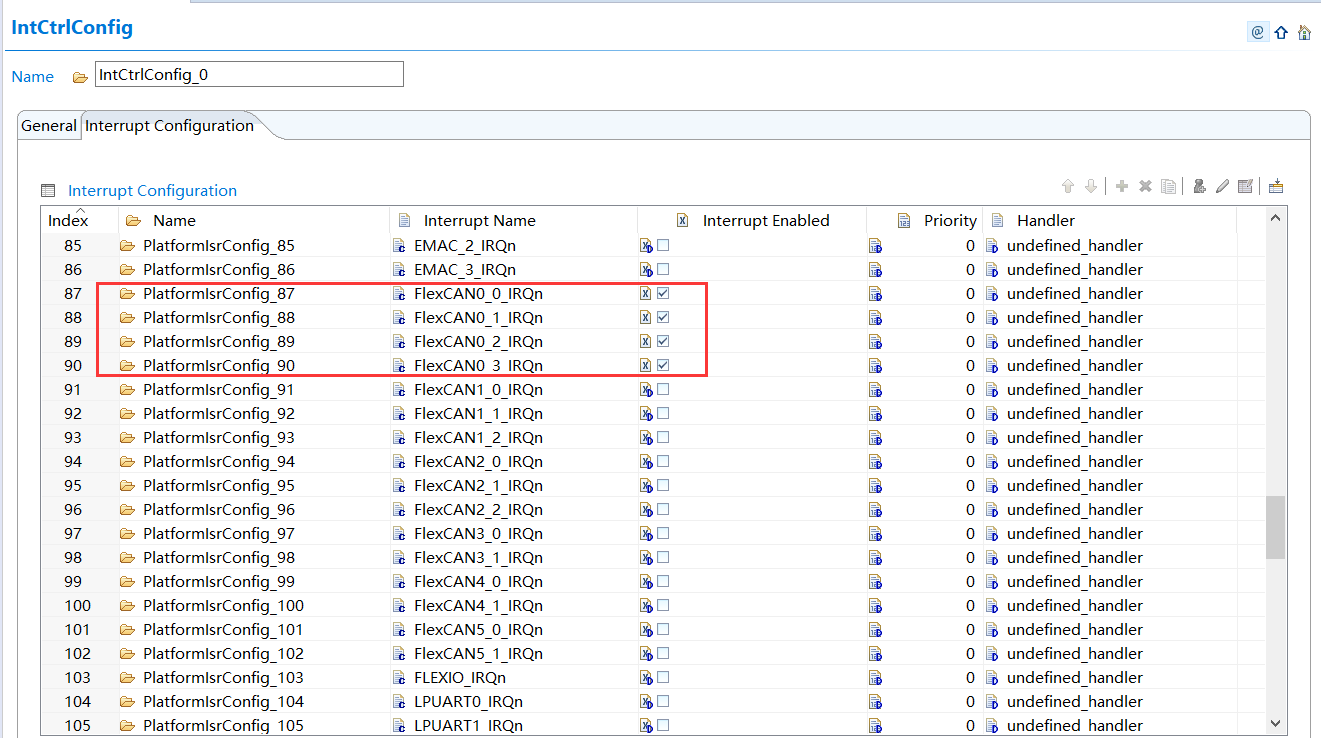
Task: Add a new element with plus icon
Action: (1122, 186)
